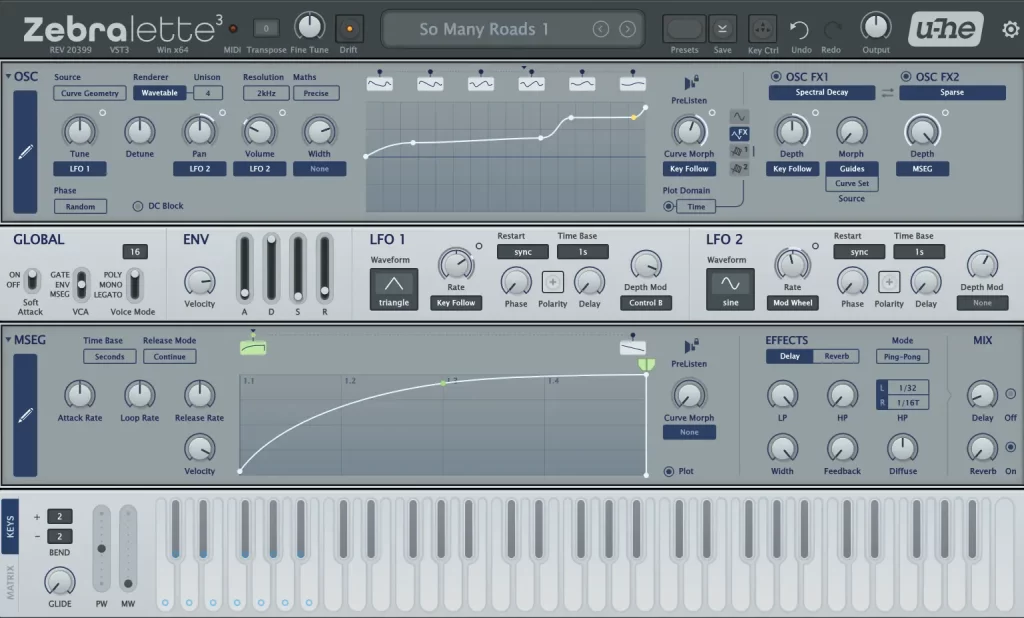Screen dimensions: 1024x618
Task: Click the Guides morph source button
Action: pos(852,169)
